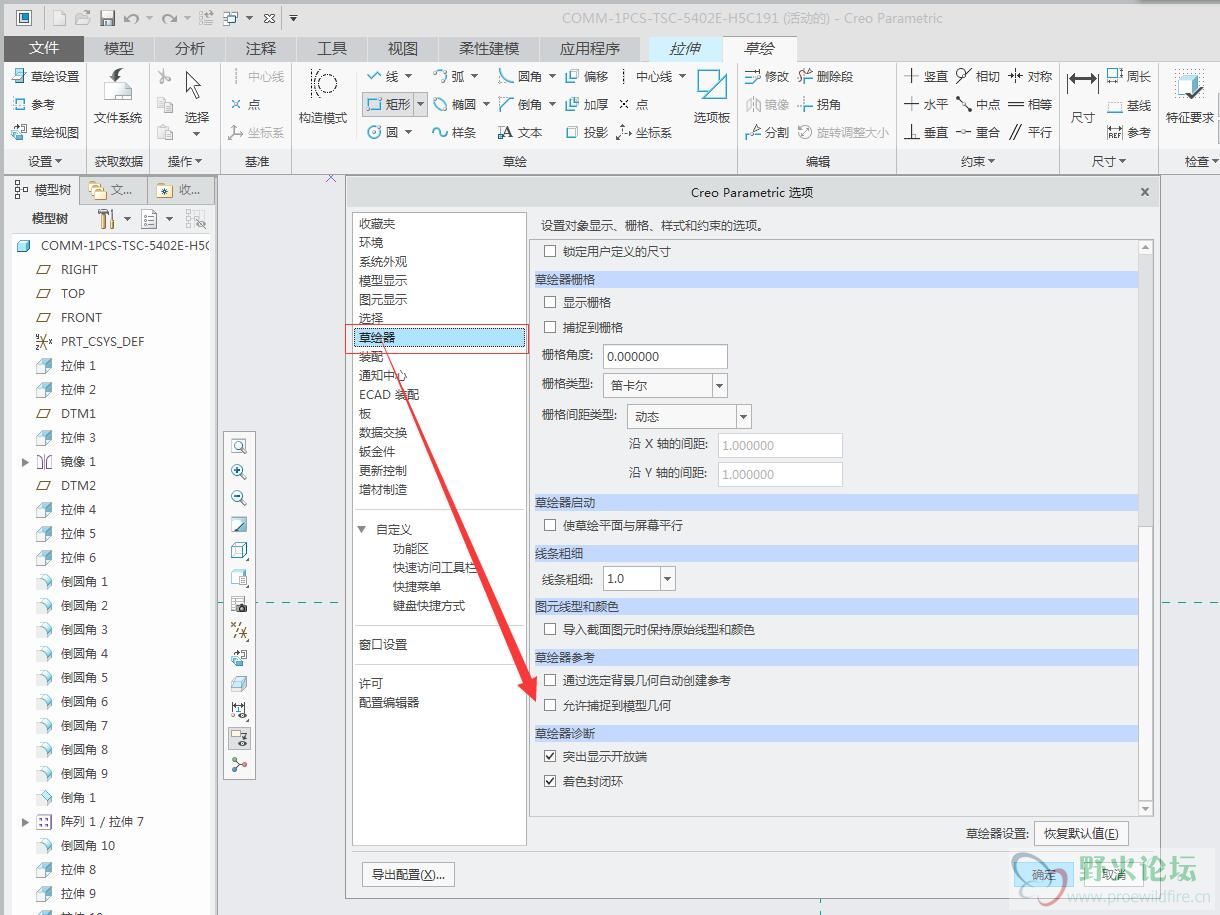Activate 构造模式 (construction mode)
Image resolution: width=1220 pixels, height=915 pixels.
[x=323, y=97]
